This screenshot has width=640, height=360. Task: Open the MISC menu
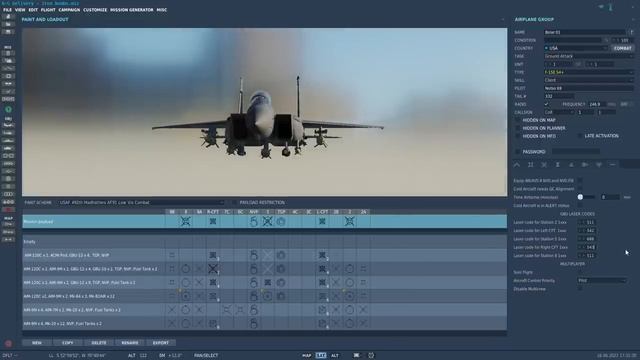pyautogui.click(x=162, y=10)
